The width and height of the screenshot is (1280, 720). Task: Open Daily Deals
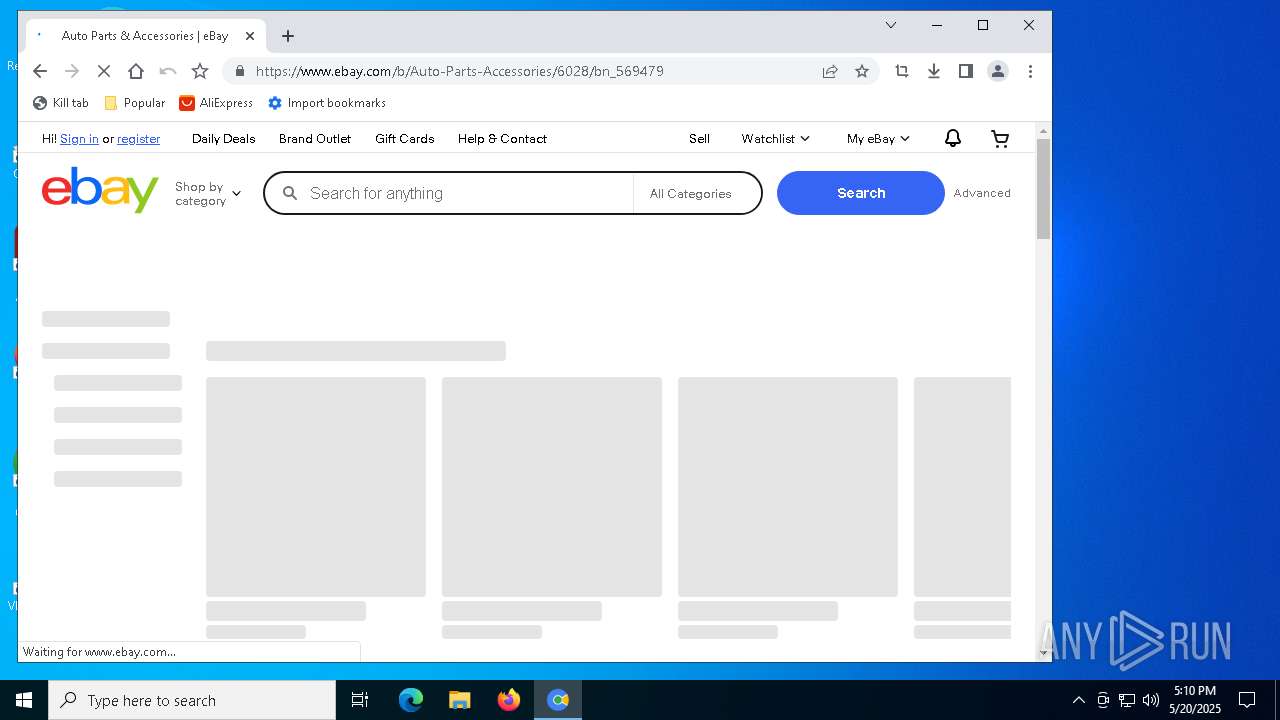click(224, 139)
